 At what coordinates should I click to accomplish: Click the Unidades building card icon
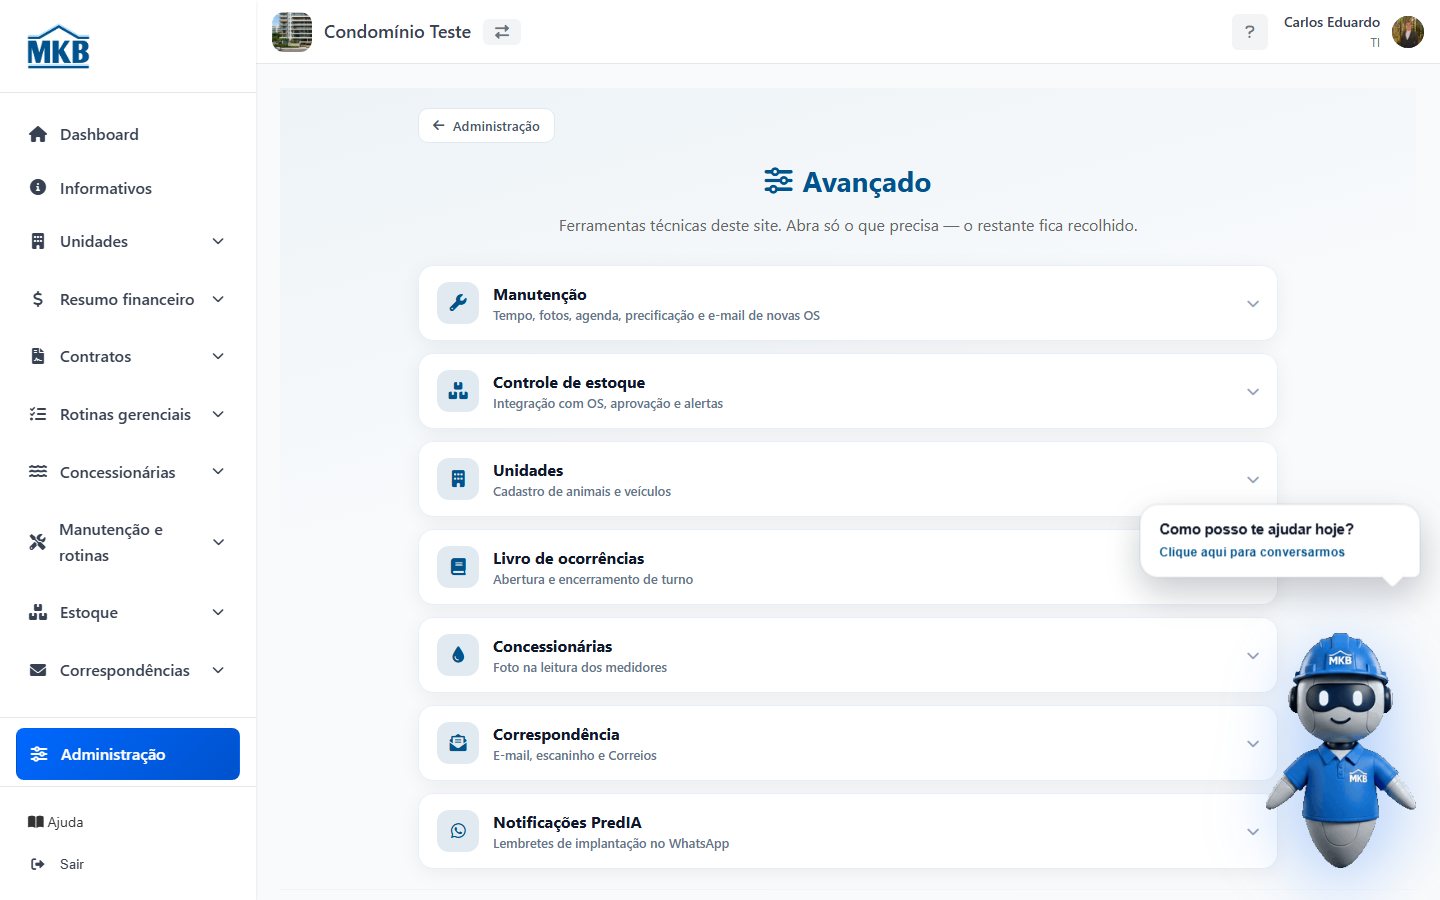tap(458, 479)
